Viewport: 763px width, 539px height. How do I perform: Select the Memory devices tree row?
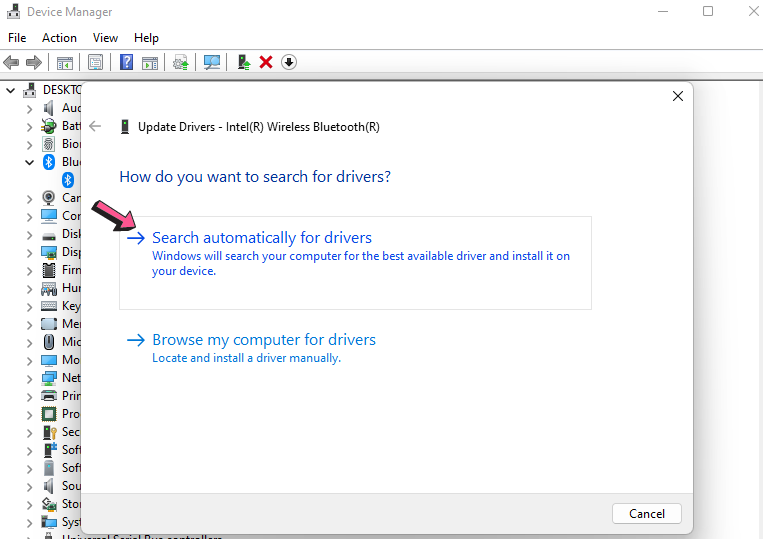tap(61, 324)
